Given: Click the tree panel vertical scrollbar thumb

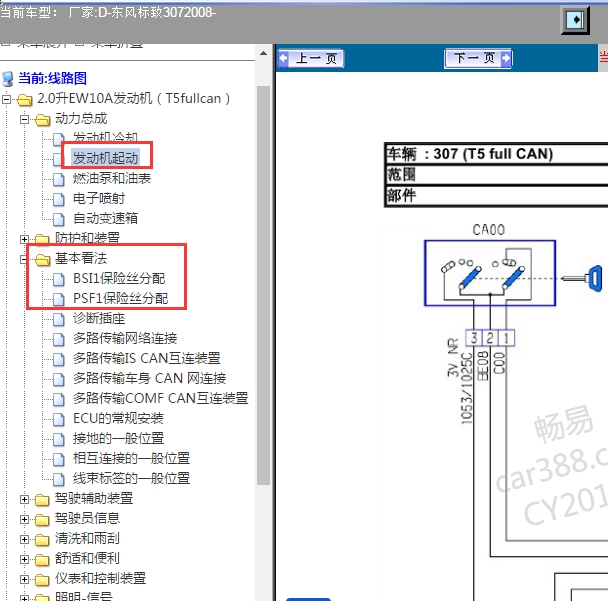Looking at the screenshot, I should (264, 285).
